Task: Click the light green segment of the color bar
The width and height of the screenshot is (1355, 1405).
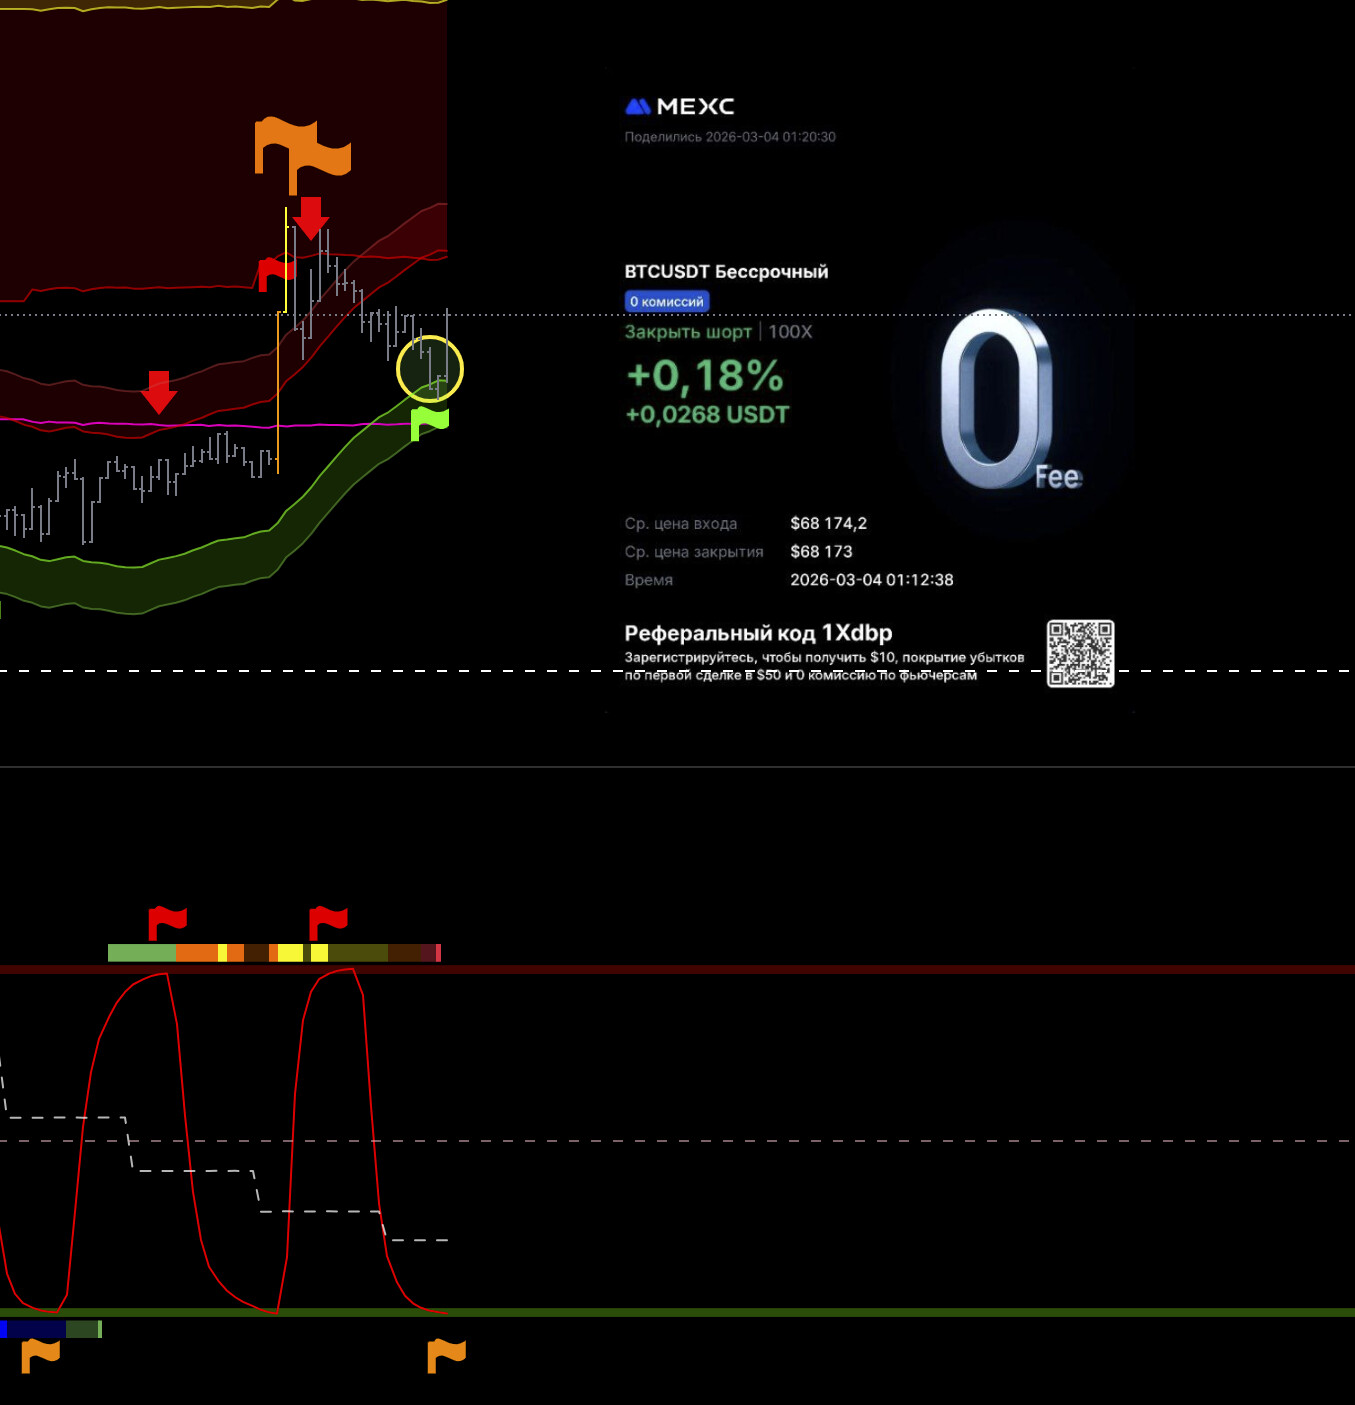Action: (141, 953)
